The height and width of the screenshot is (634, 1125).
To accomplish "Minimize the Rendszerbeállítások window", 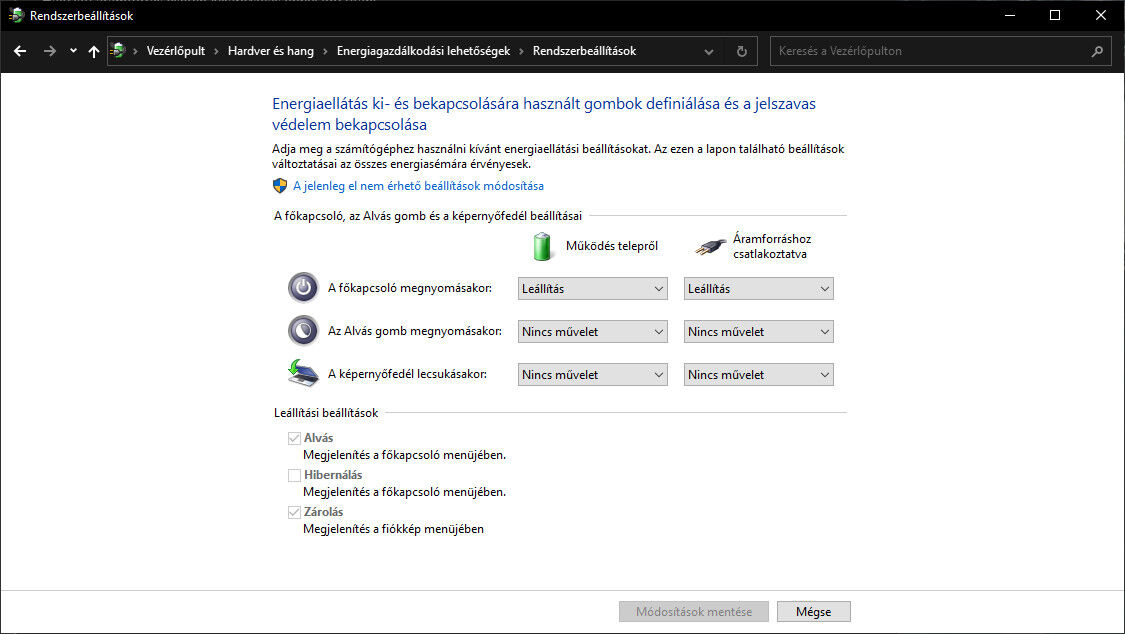I will click(x=1010, y=15).
